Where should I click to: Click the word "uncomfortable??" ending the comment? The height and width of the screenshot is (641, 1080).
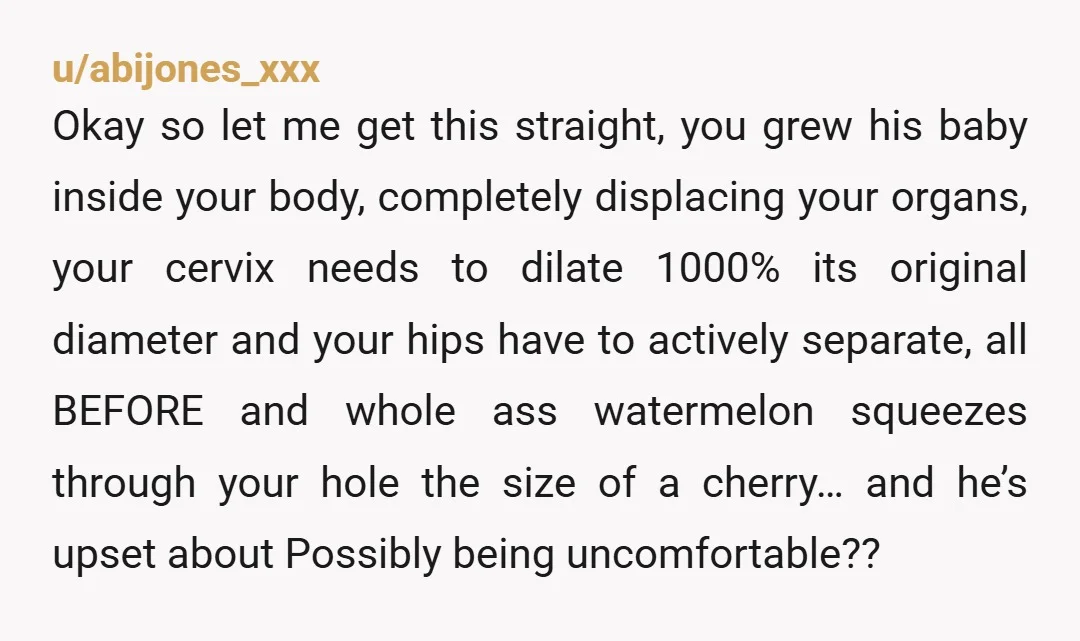click(x=723, y=553)
